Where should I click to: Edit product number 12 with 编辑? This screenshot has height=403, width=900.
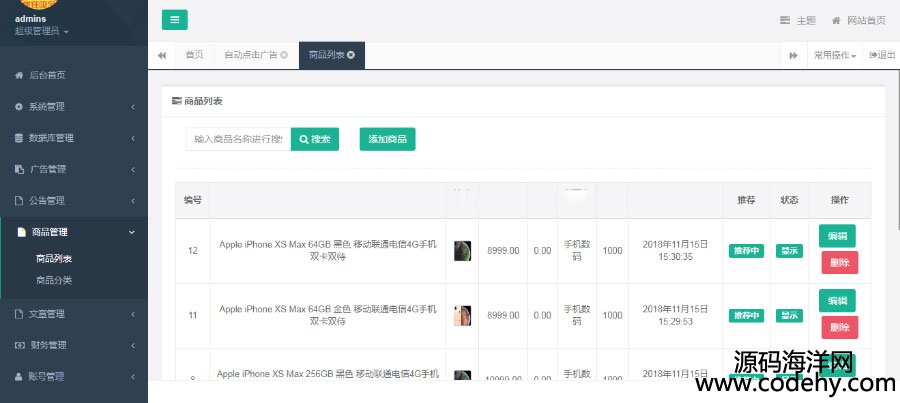(x=837, y=236)
